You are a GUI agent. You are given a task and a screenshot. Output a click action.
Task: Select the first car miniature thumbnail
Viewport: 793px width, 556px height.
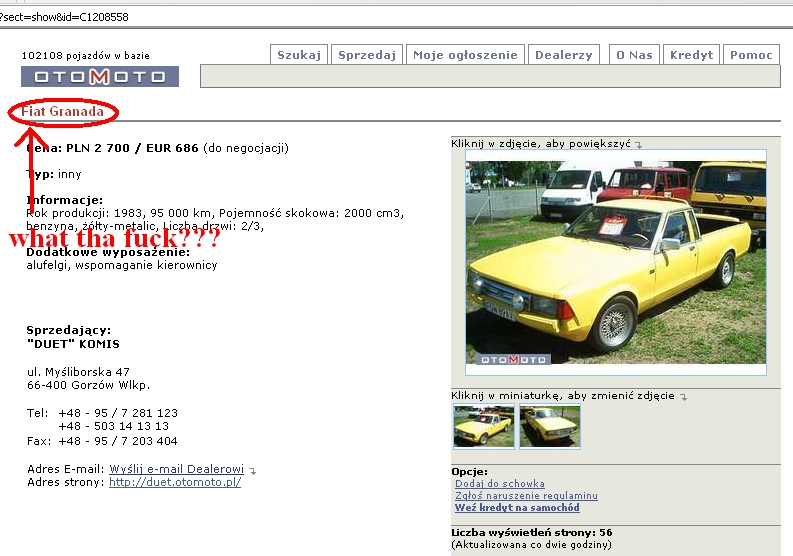pos(483,426)
